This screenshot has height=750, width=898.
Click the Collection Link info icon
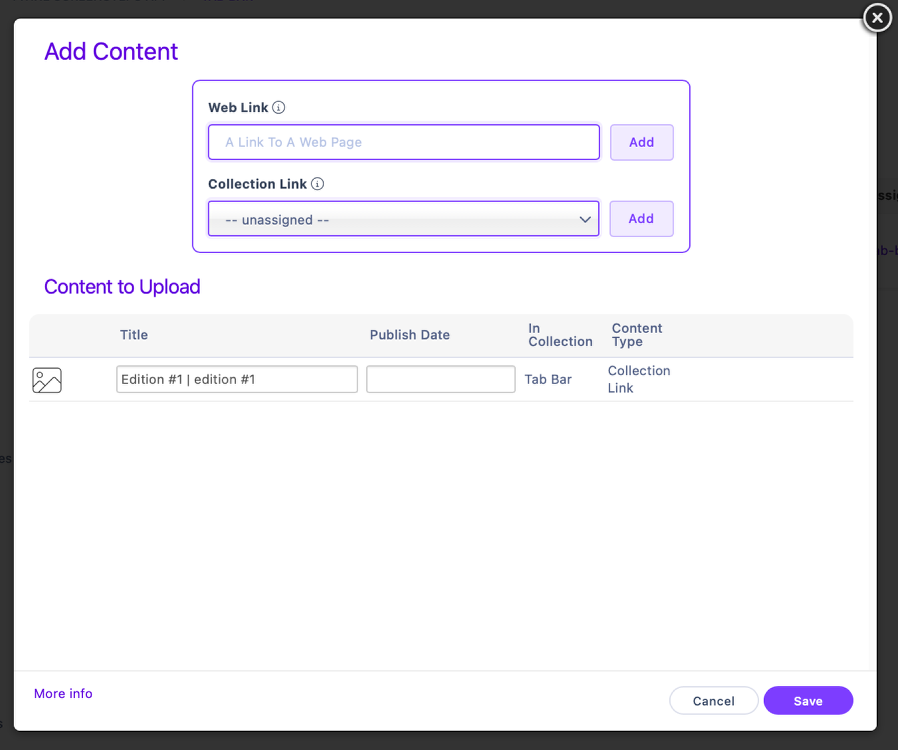coord(317,184)
